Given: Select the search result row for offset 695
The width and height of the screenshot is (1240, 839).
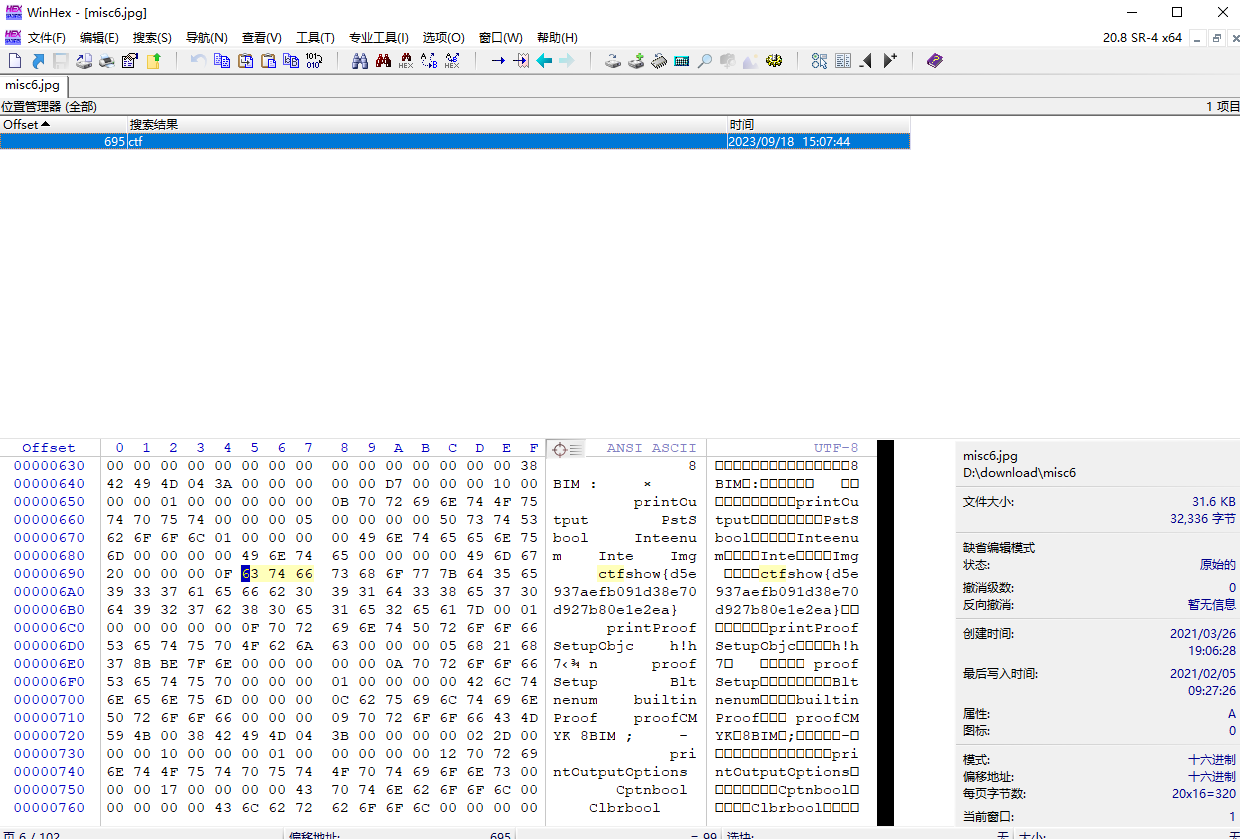Looking at the screenshot, I should click(455, 142).
